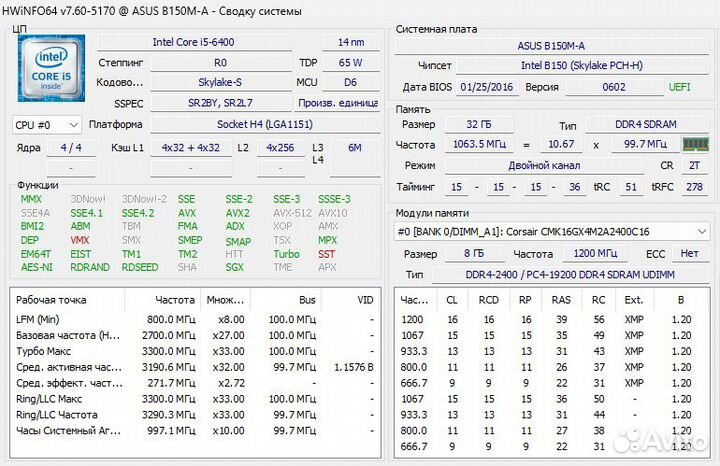Screen dimensions: 720x466
Task: Click the RDSEED feature flag
Action: click(x=140, y=267)
